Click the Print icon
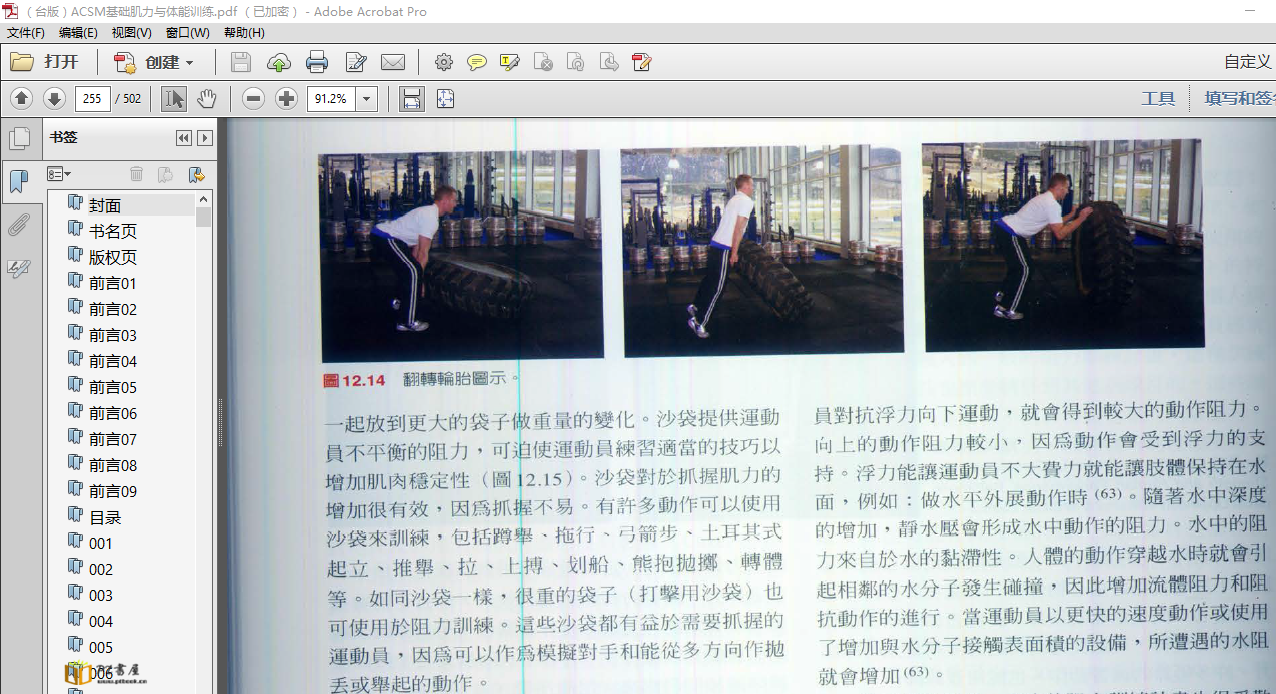Screen dimensions: 1276x694 pos(317,62)
